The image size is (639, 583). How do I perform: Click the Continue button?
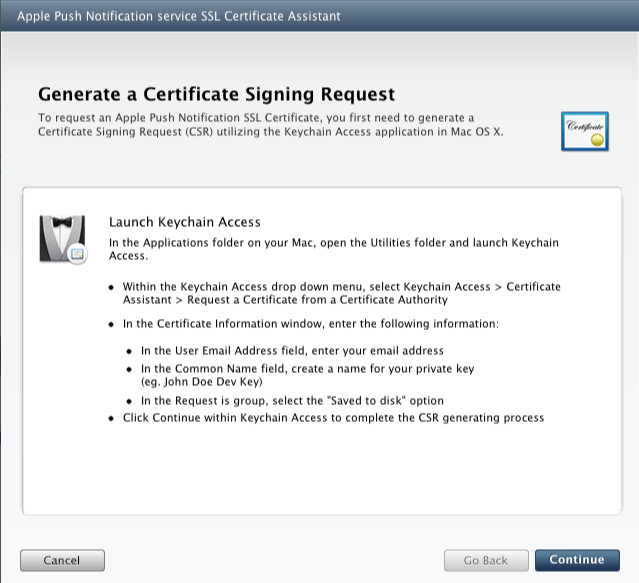[577, 560]
